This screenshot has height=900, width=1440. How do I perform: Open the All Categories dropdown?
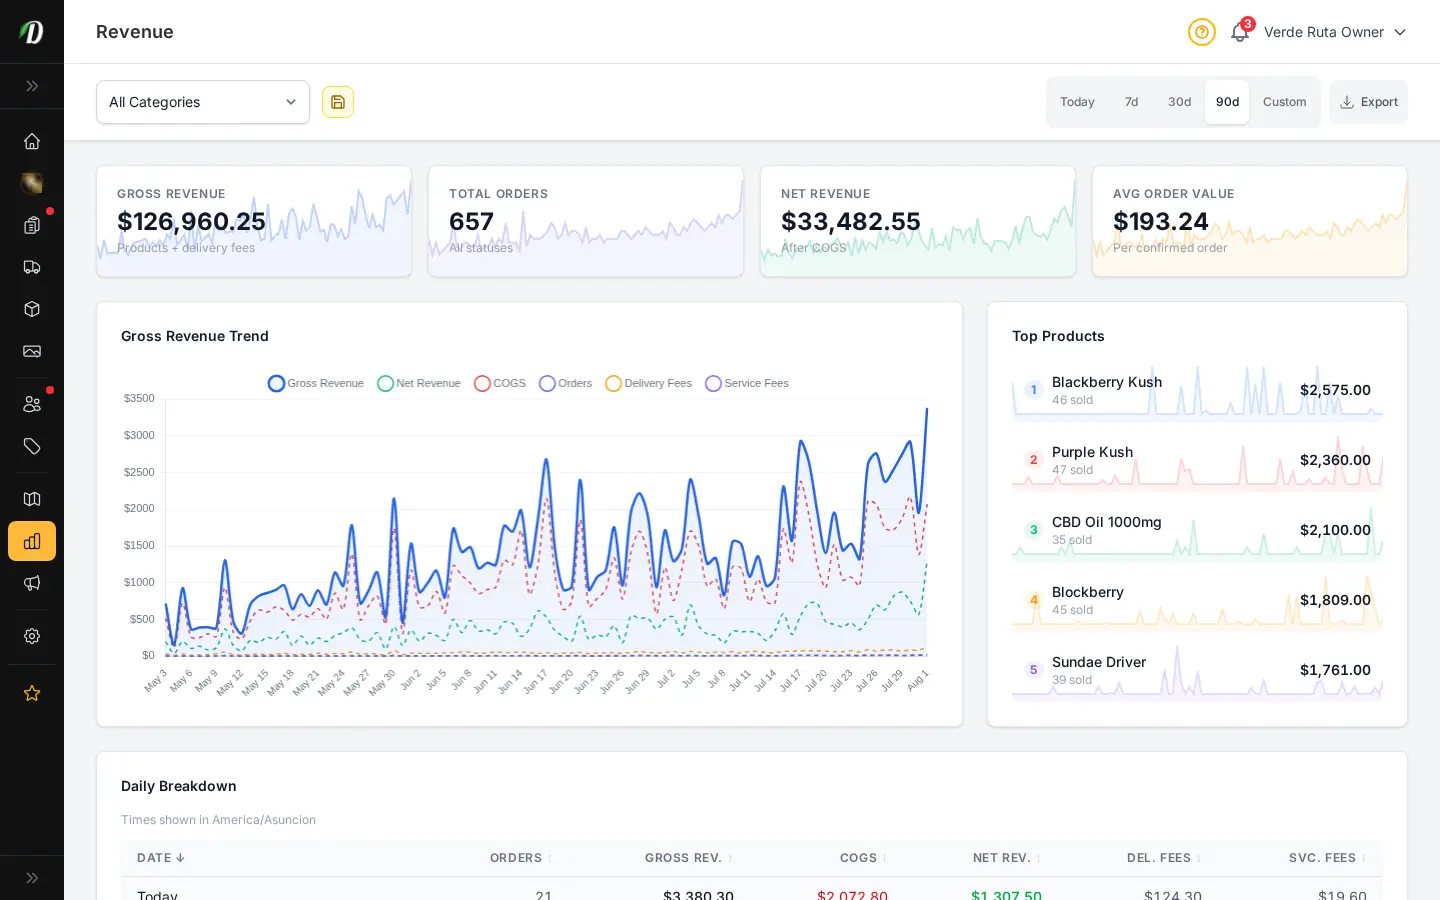coord(203,102)
